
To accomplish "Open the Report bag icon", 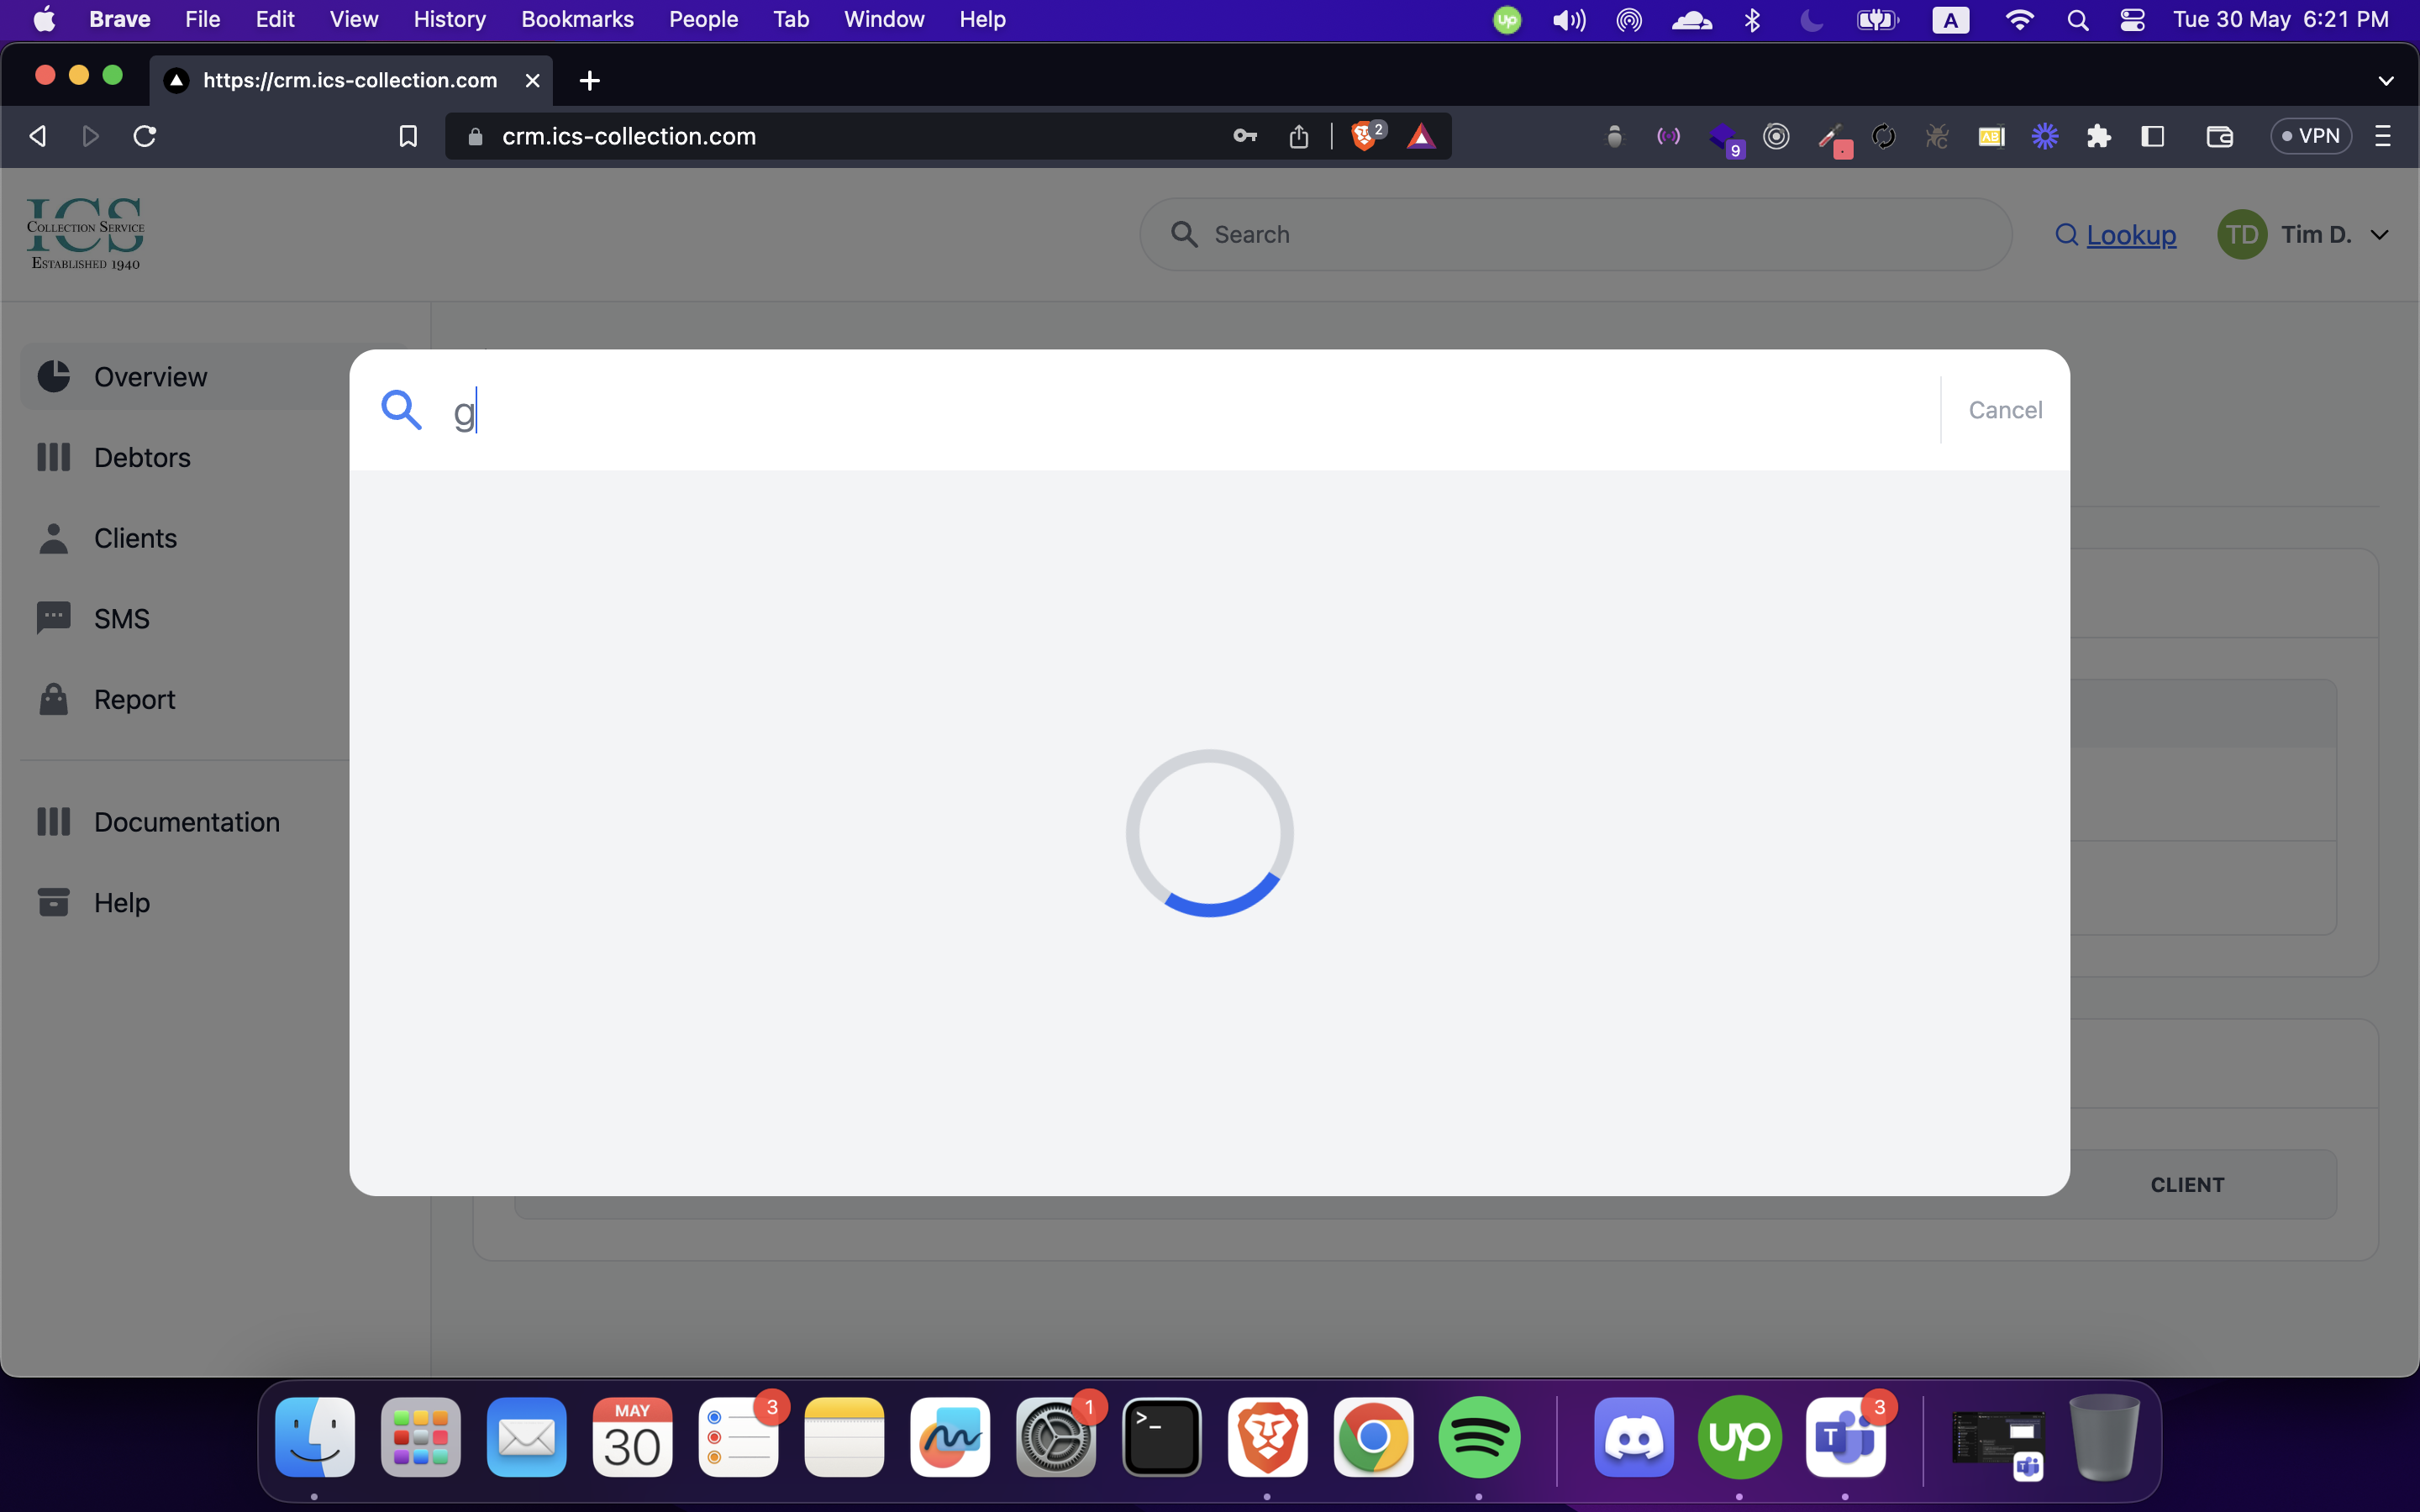I will click(x=53, y=699).
